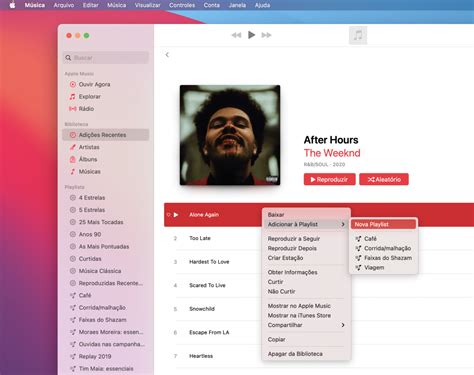474x375 pixels.
Task: Go back with the chevron arrow
Action: (167, 55)
